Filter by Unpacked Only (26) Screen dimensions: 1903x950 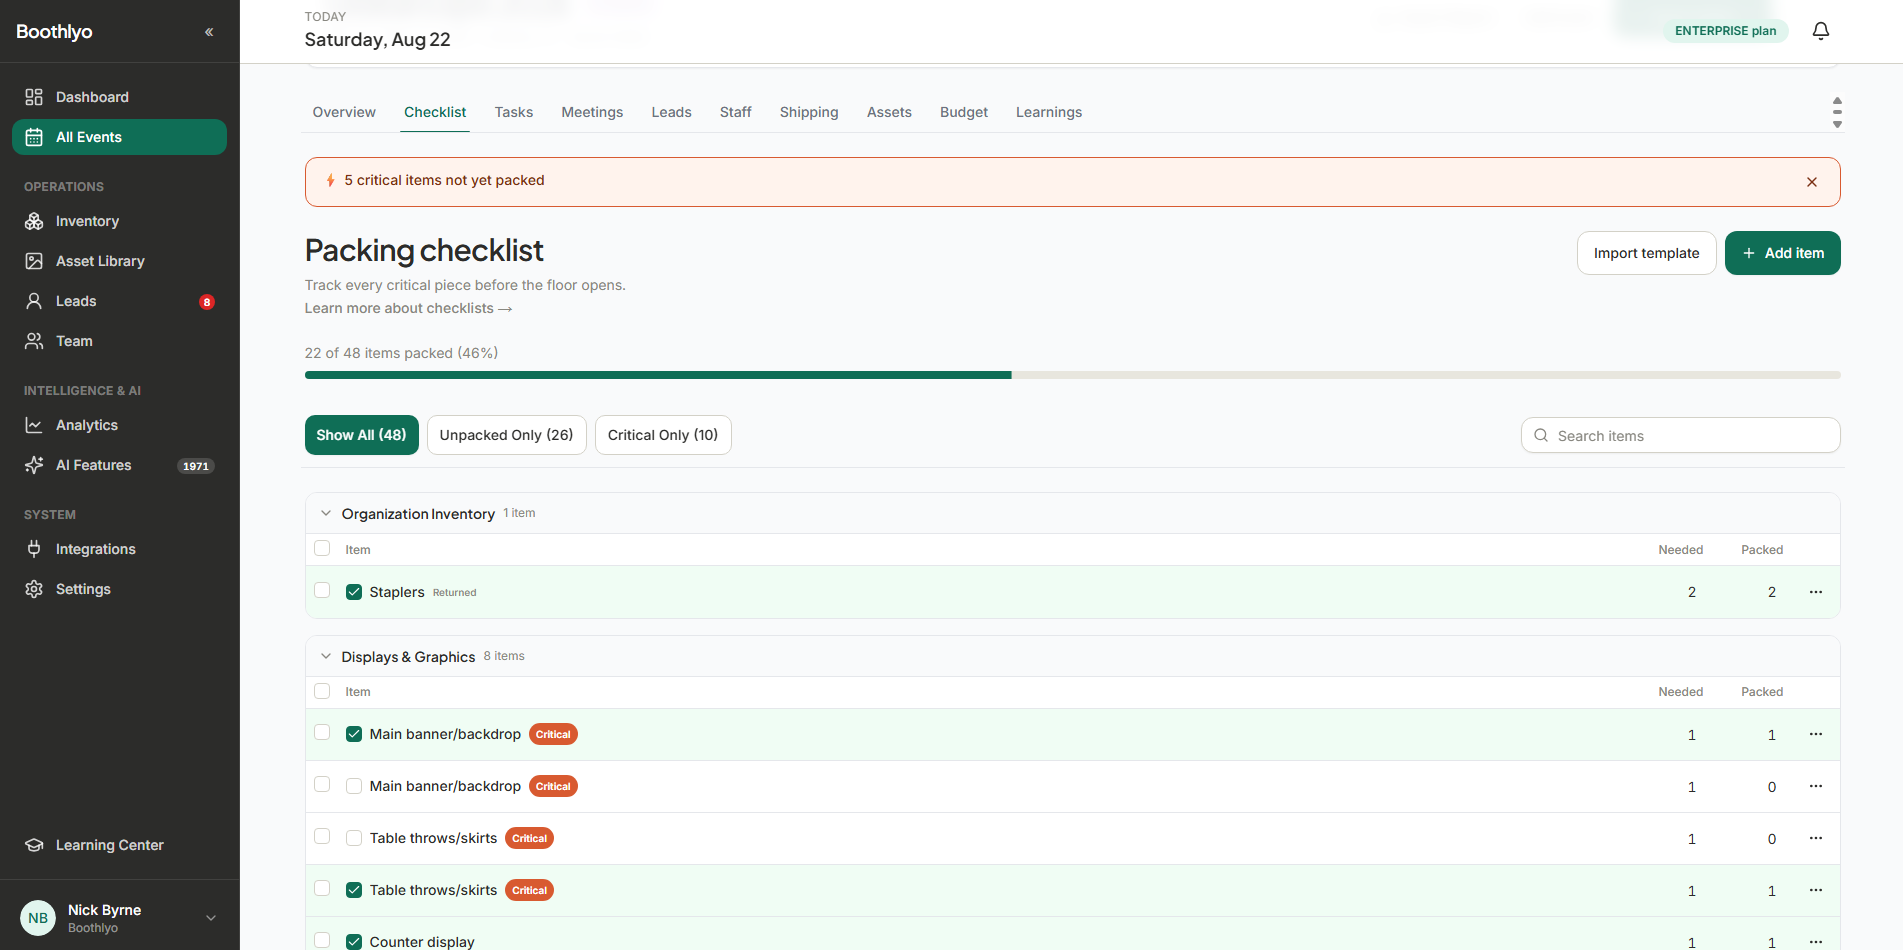(x=506, y=435)
